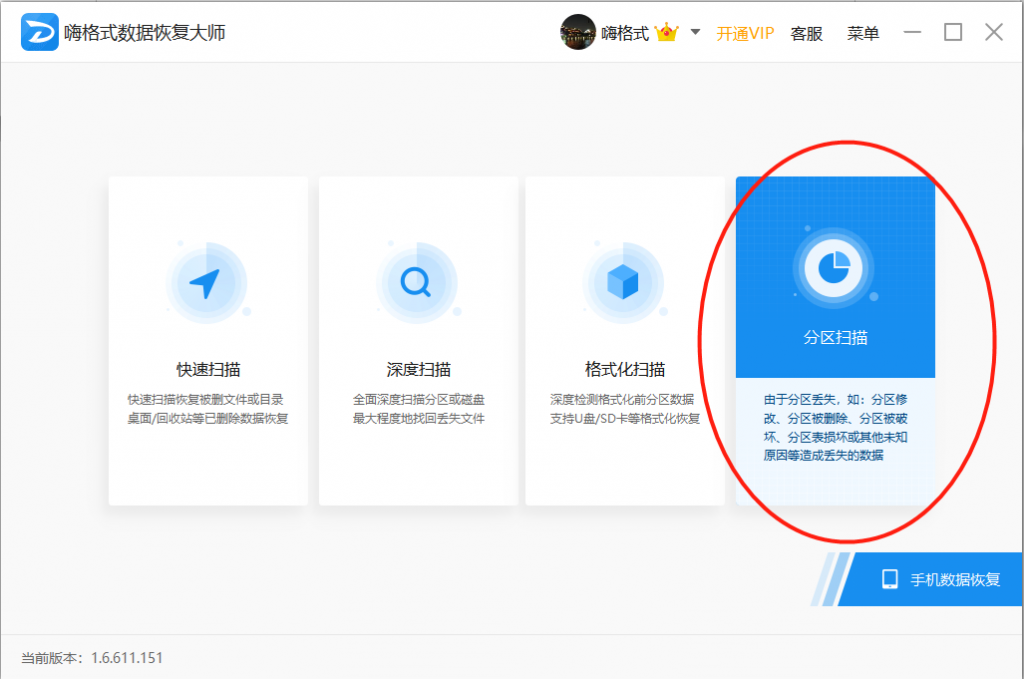
Task: Click the 支持U盘/SD卡等格式化恢复 text
Action: tap(625, 418)
